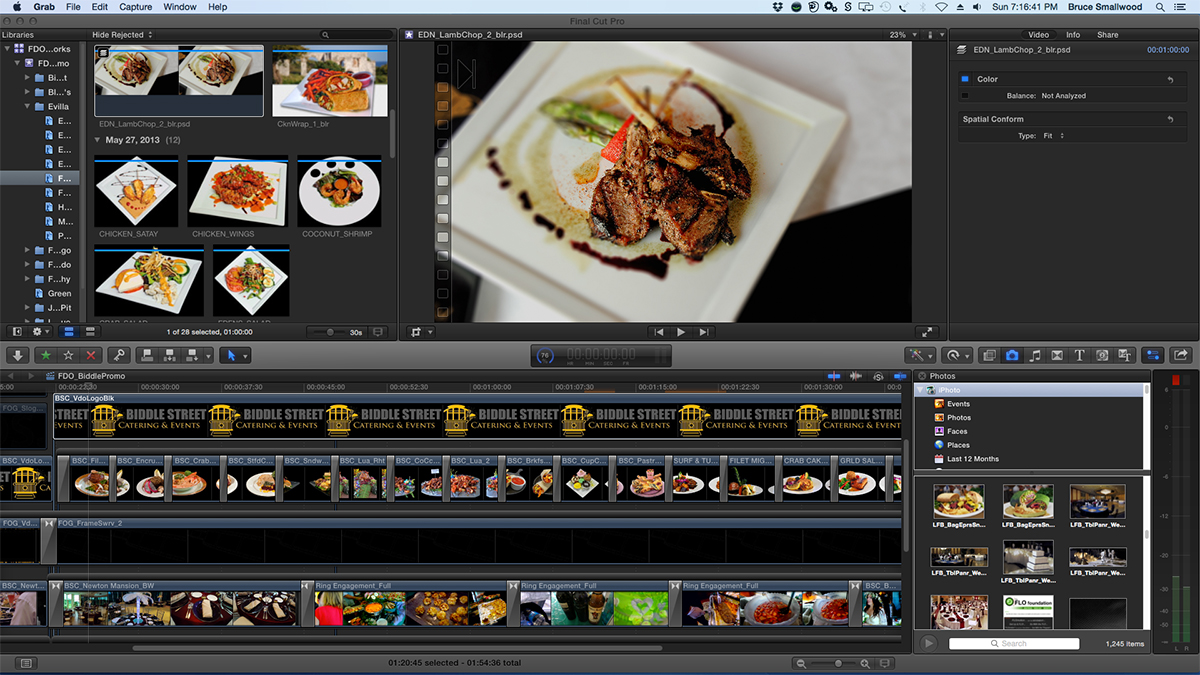Select the CHICKEN_WINGS clip thumbnail

tap(238, 191)
